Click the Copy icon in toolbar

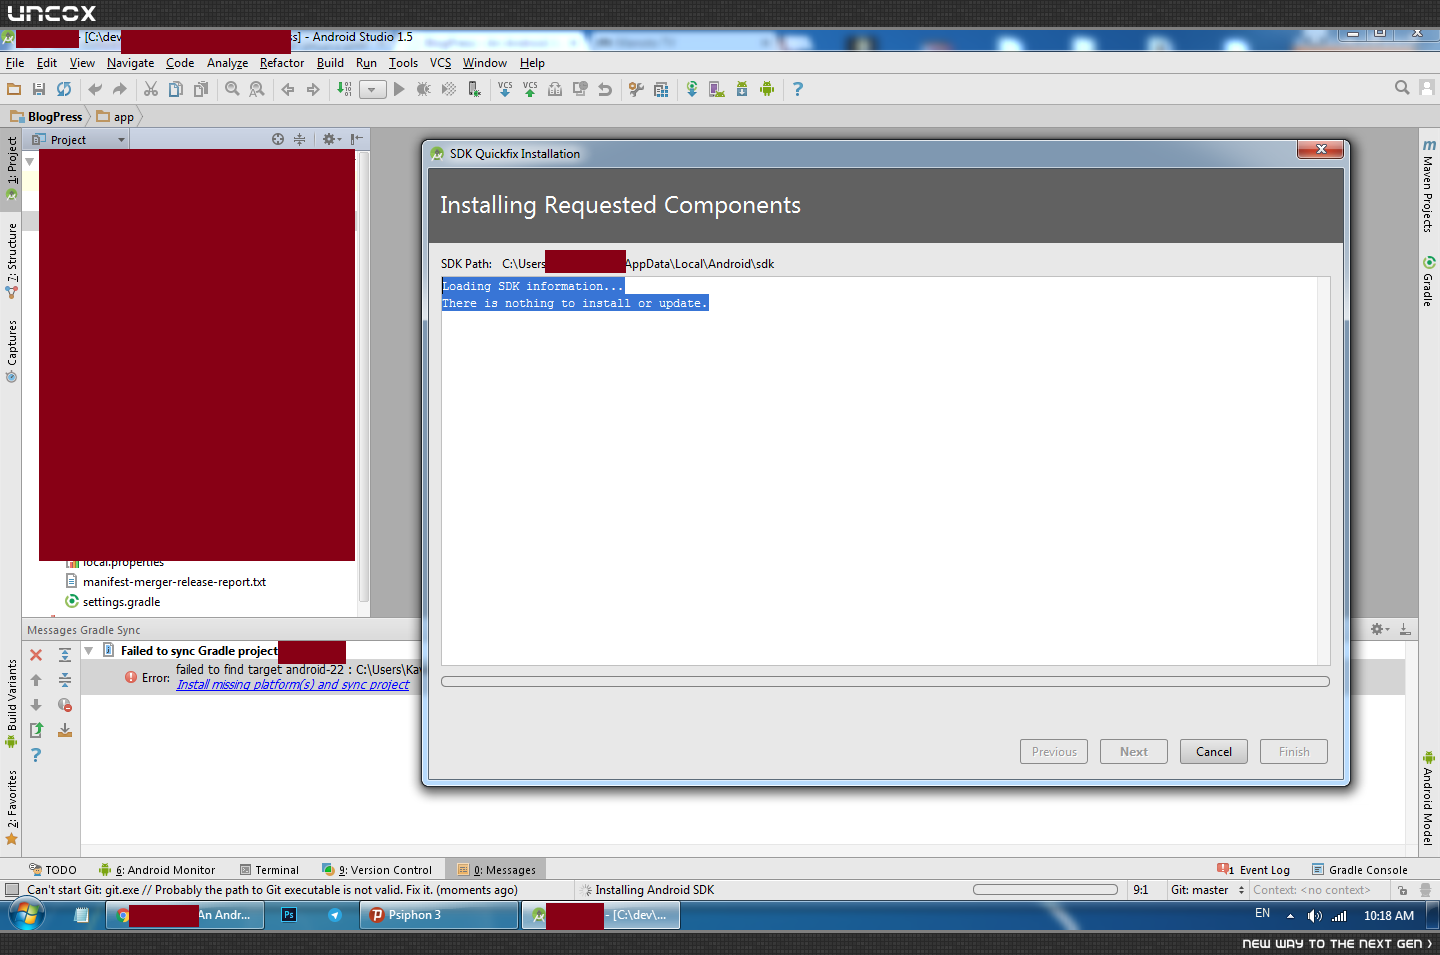(176, 89)
